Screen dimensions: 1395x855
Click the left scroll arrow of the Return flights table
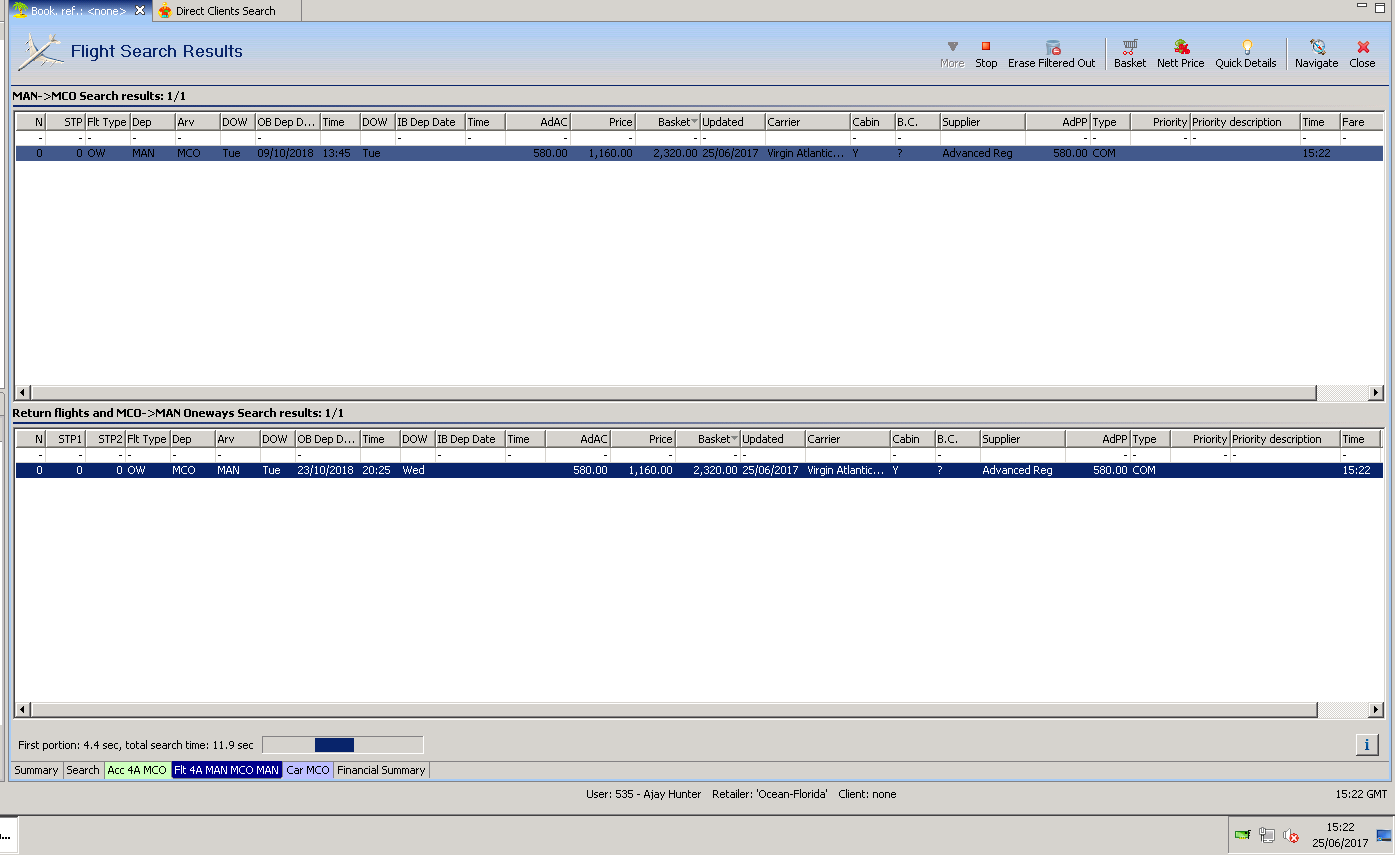point(23,710)
